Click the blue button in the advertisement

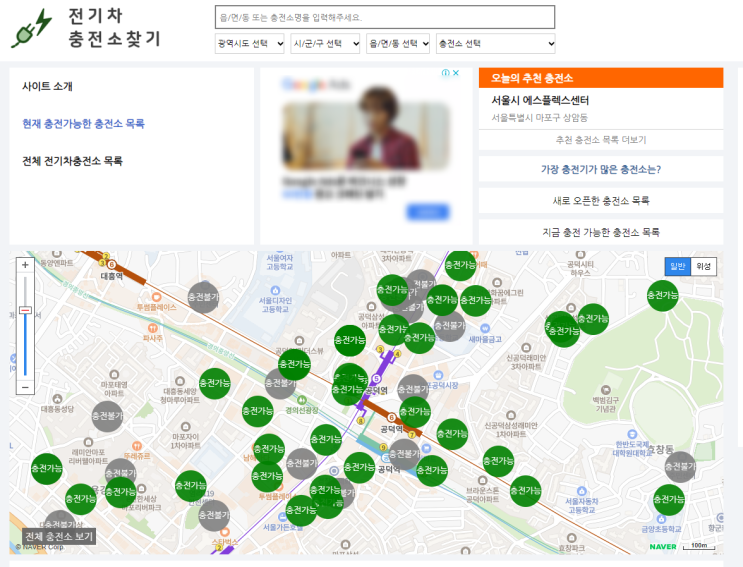[428, 212]
